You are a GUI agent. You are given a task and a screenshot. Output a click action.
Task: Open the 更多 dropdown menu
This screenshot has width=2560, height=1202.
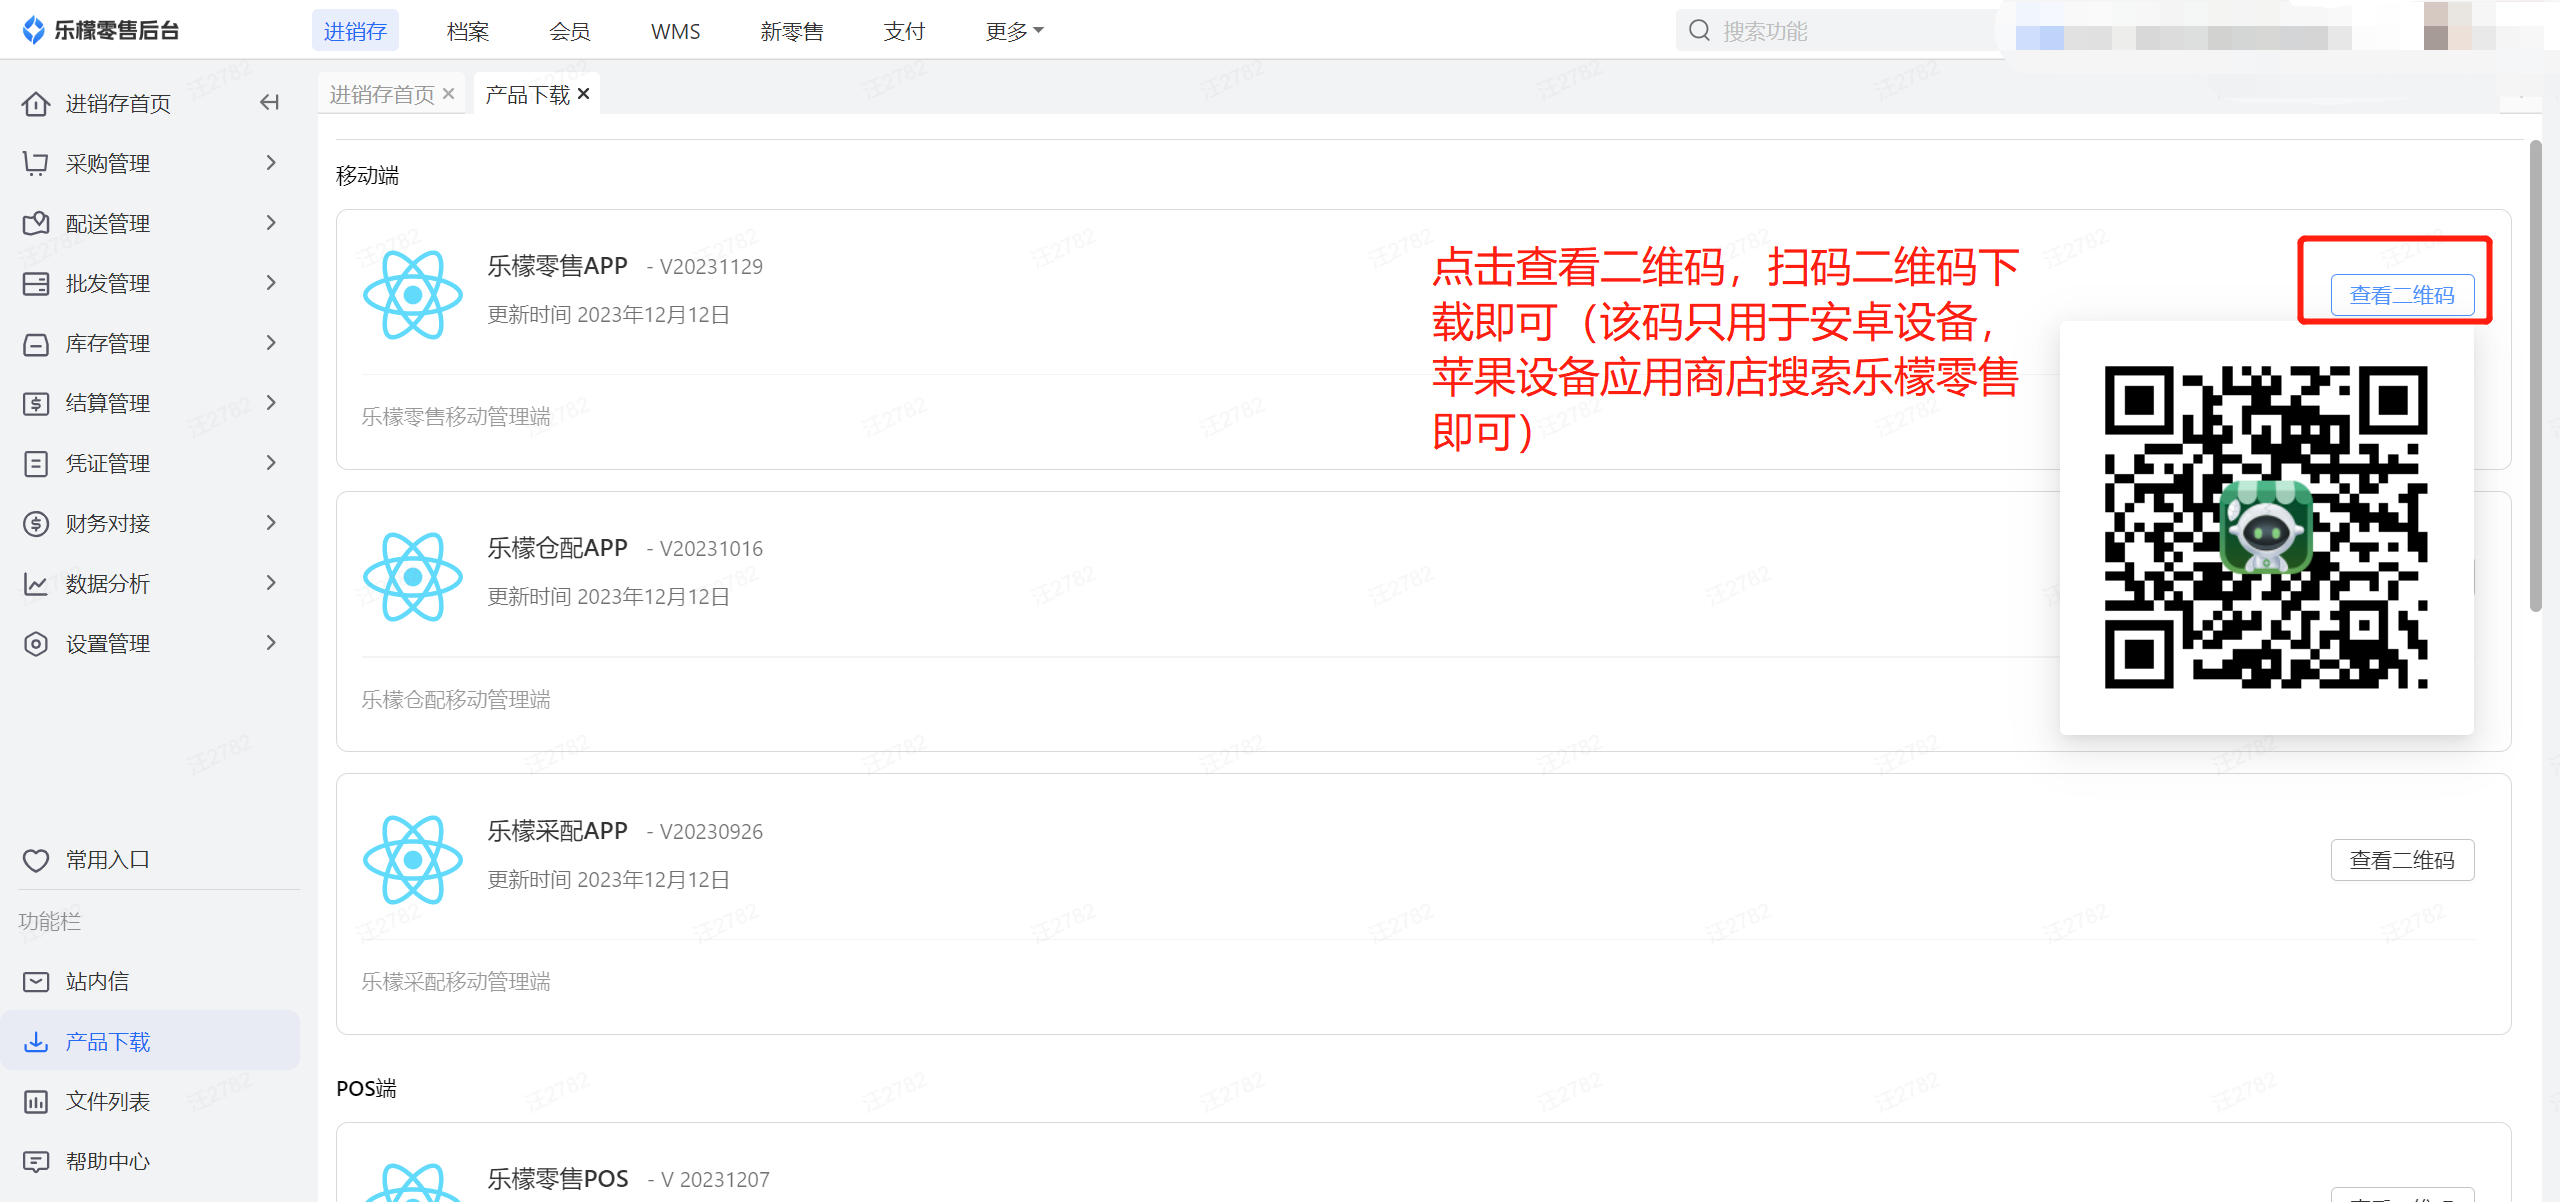coord(1014,31)
